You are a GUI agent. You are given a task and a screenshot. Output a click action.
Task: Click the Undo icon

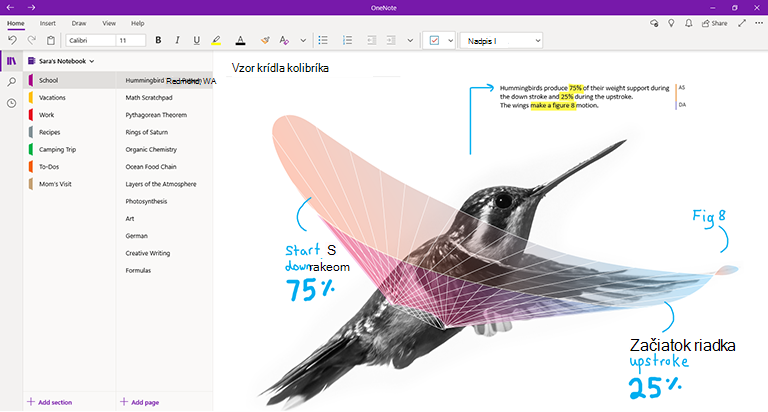click(12, 40)
